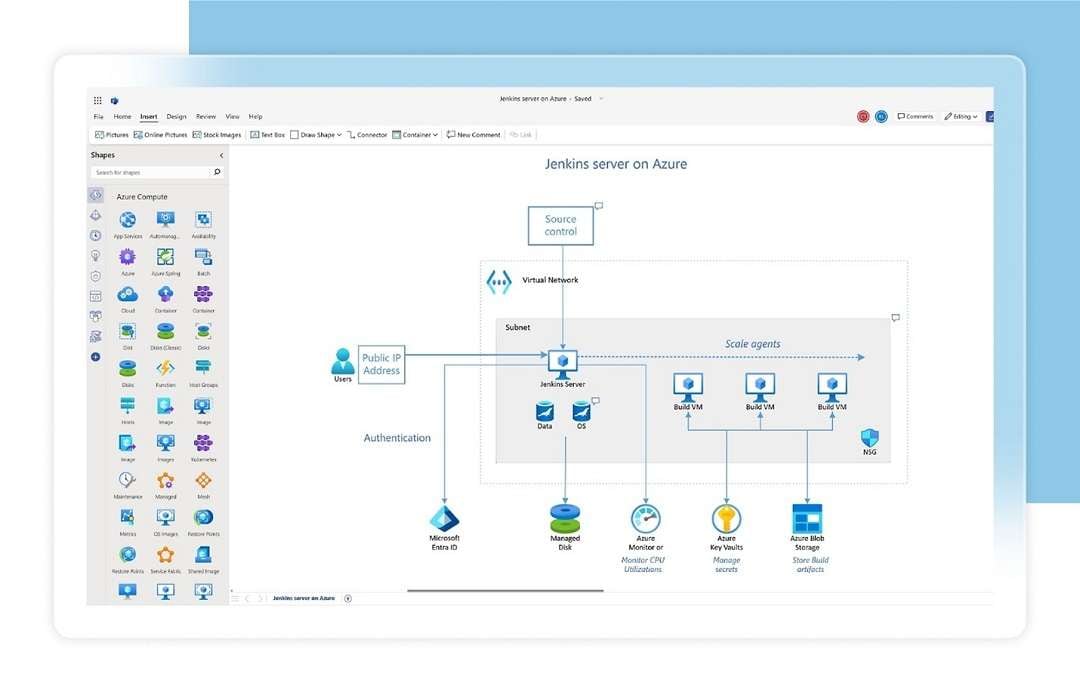This screenshot has width=1080, height=692.
Task: Select the Automanage shape in Azure Compute
Action: (165, 218)
